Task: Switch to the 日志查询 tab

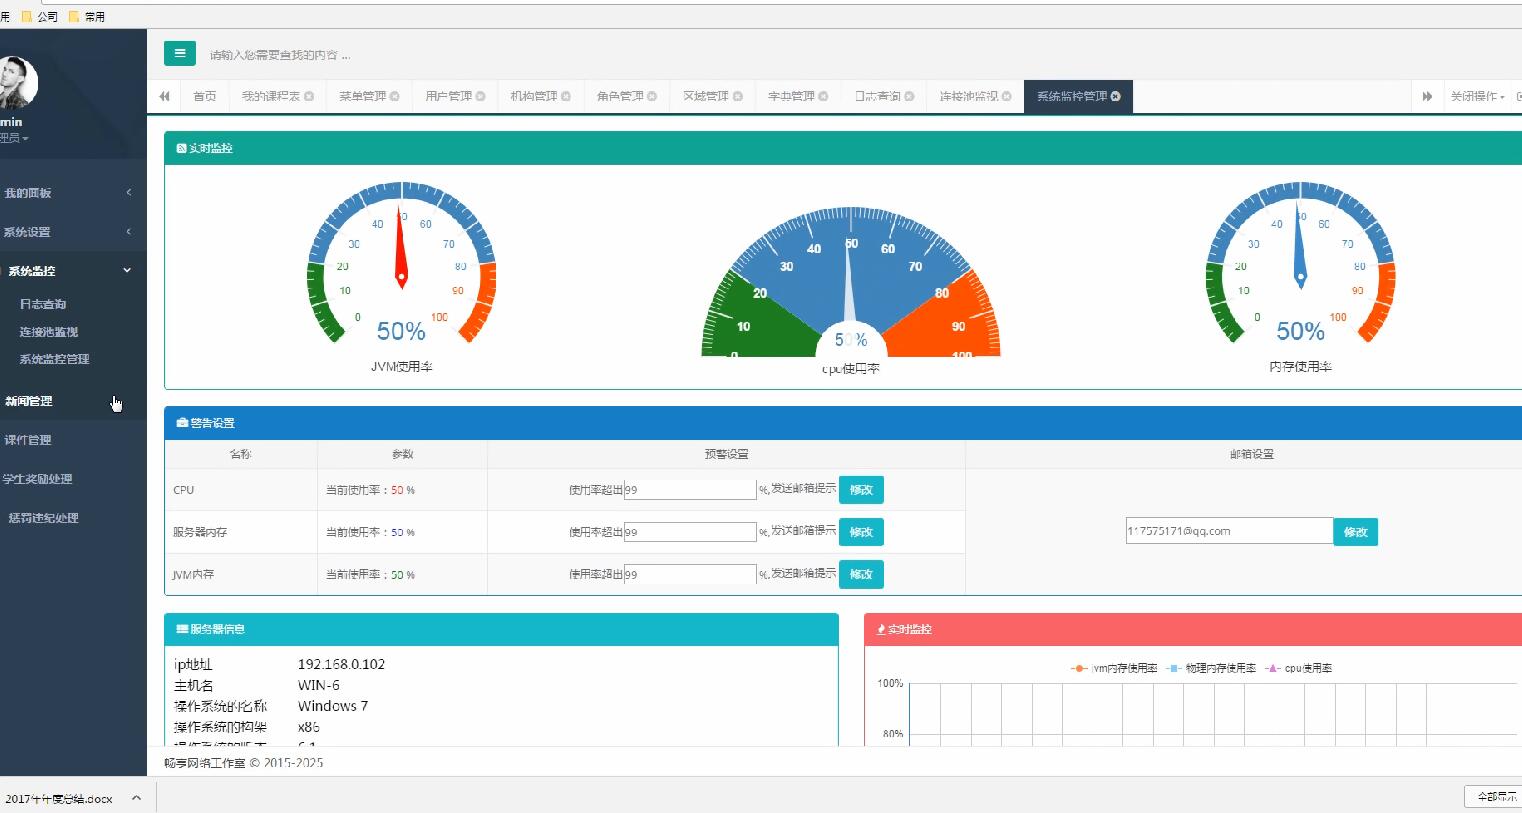Action: coord(877,96)
